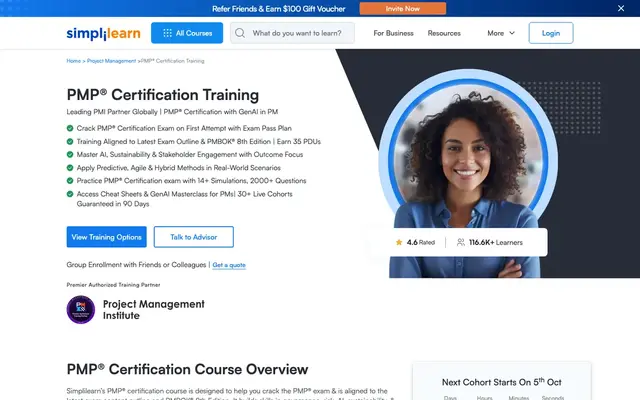Click the grid icon in All Courses
640x400 pixels.
tap(167, 33)
